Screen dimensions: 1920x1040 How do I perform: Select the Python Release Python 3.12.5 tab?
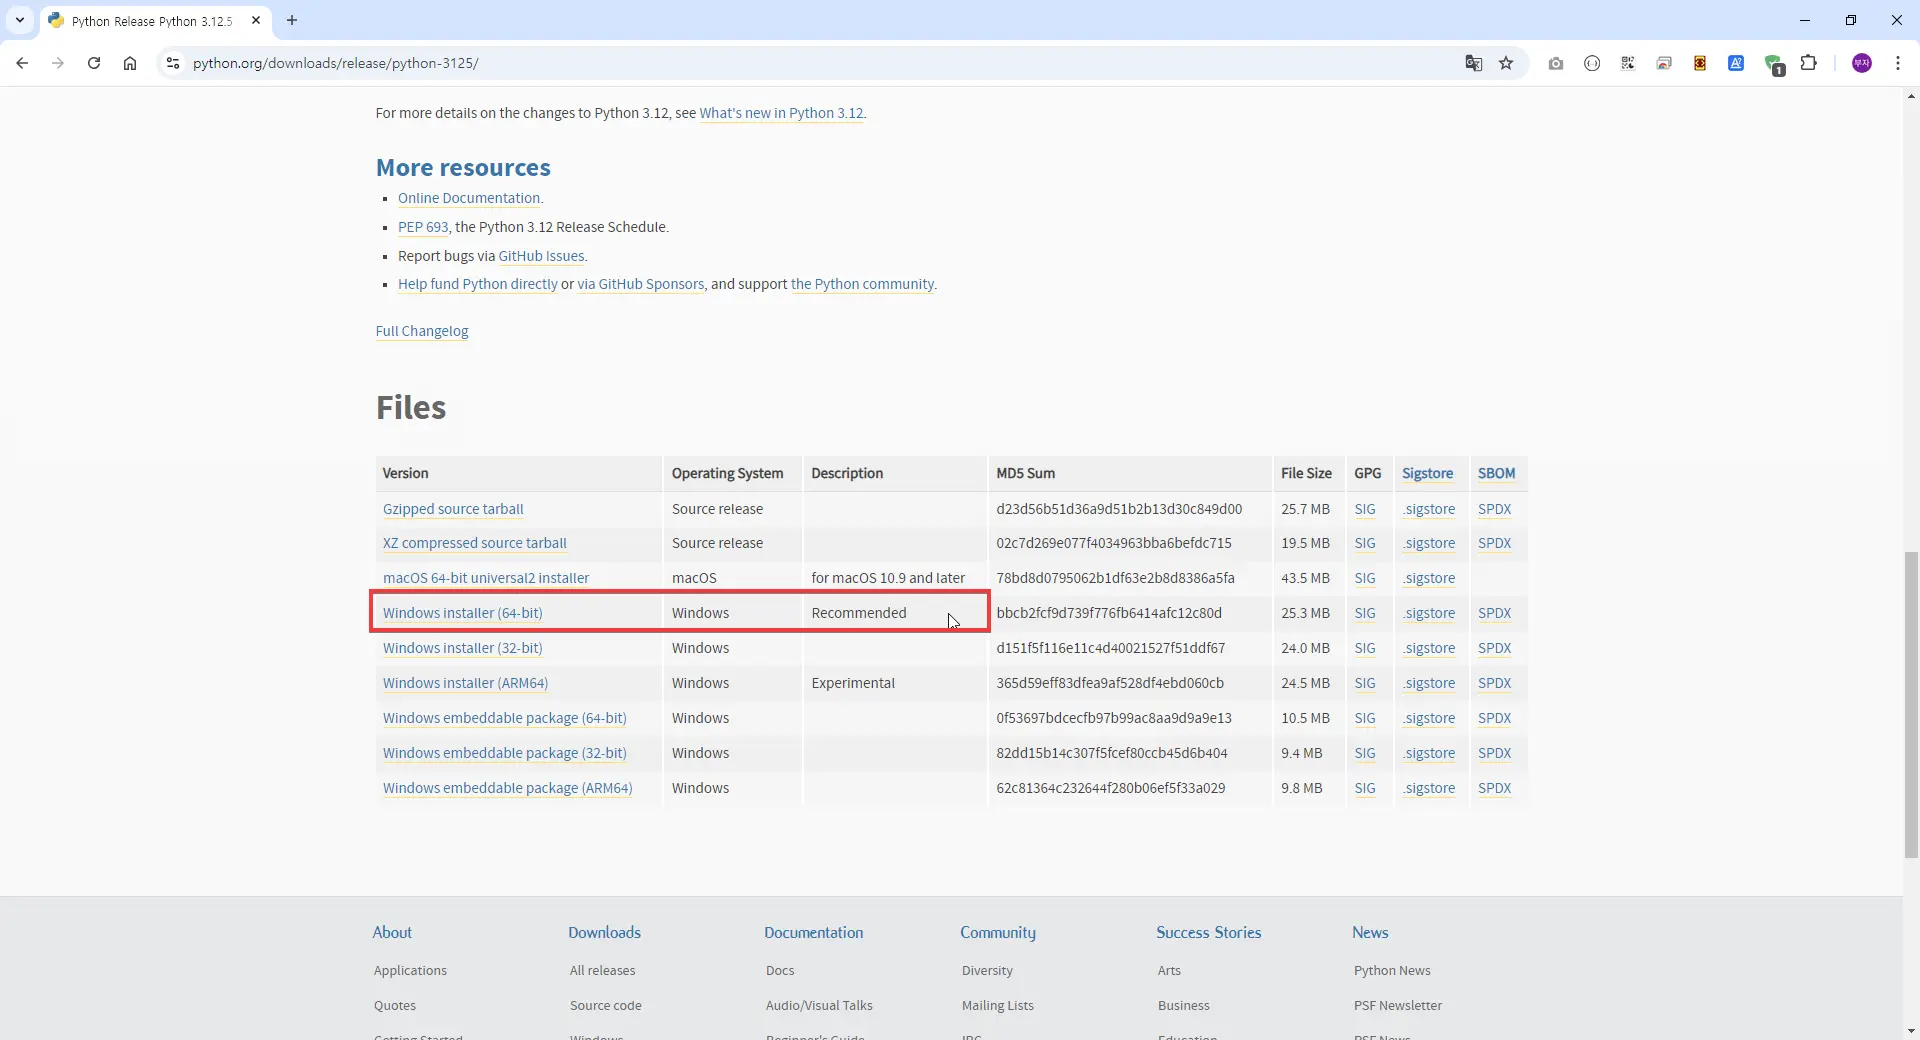point(155,21)
